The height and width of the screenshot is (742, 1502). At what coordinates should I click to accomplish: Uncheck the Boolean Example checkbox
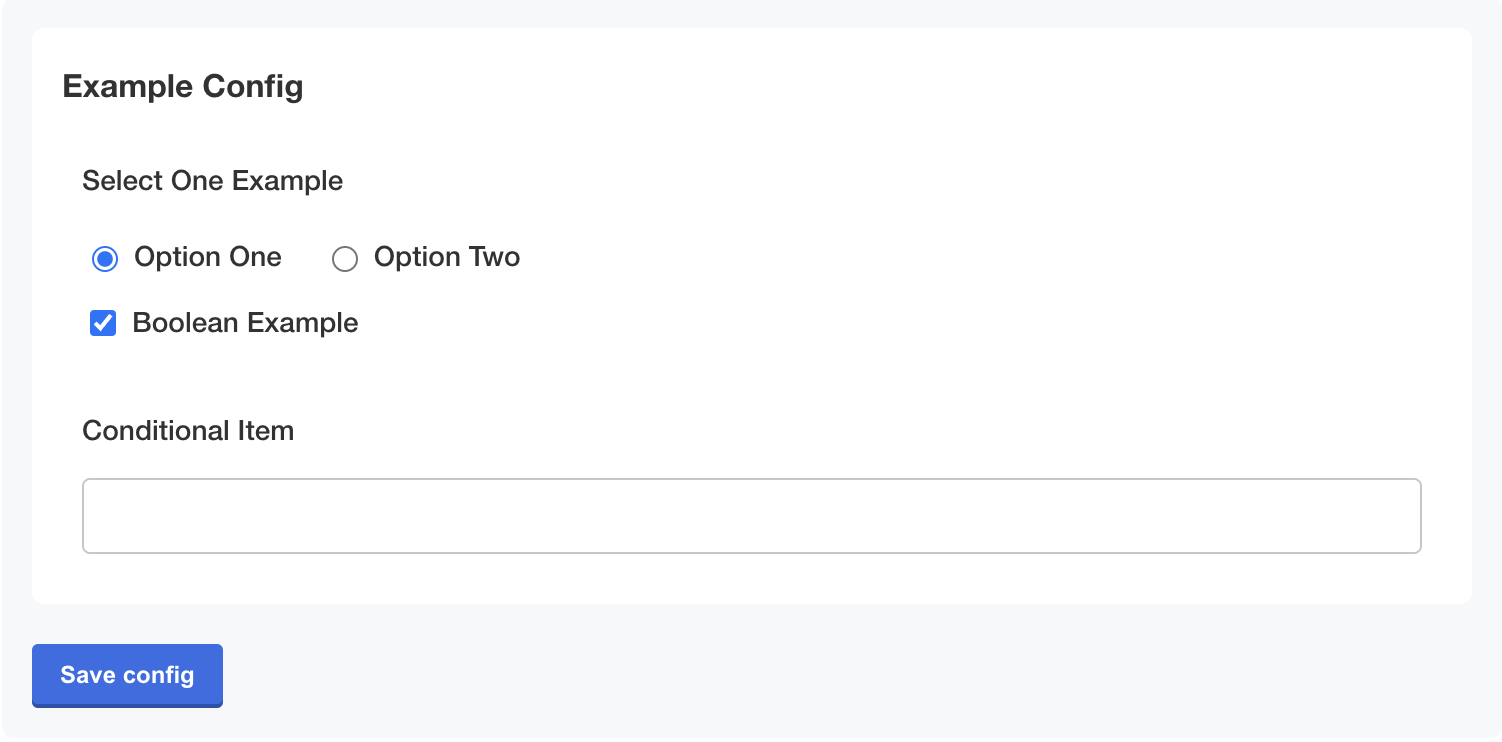coord(102,322)
